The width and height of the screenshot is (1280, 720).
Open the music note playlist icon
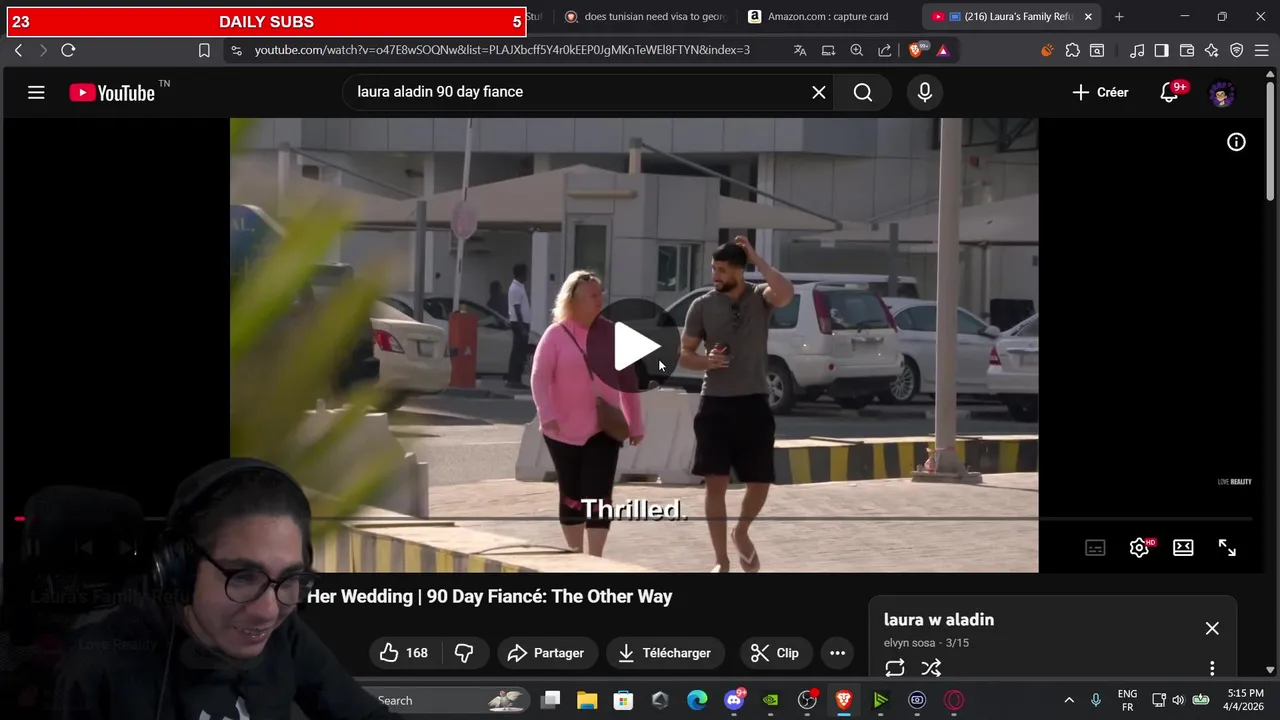coord(1137,50)
